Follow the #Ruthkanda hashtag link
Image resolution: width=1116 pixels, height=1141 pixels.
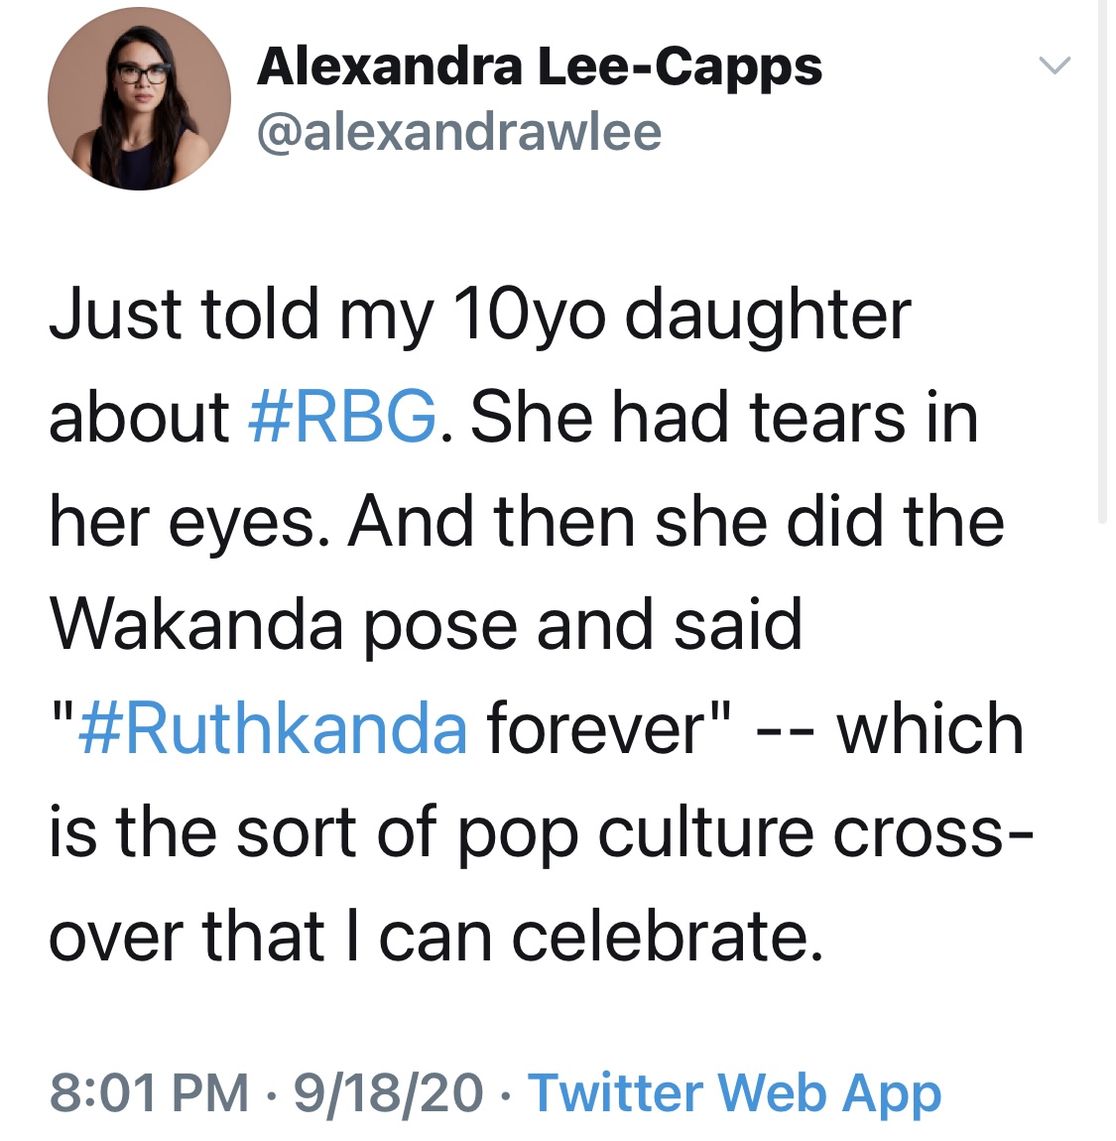click(271, 728)
